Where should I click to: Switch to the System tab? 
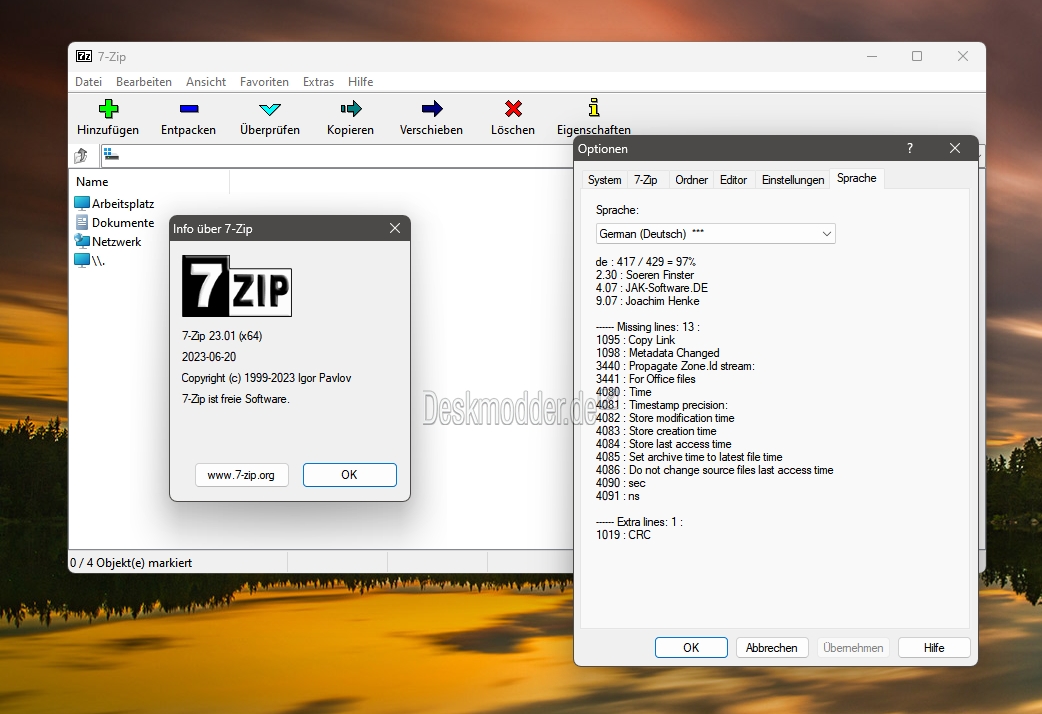(605, 179)
